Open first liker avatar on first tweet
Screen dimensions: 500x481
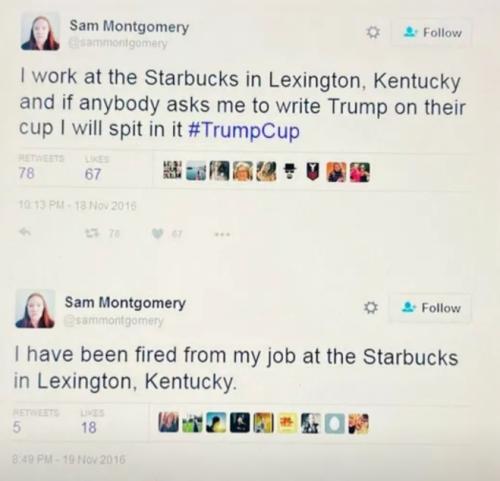173,170
